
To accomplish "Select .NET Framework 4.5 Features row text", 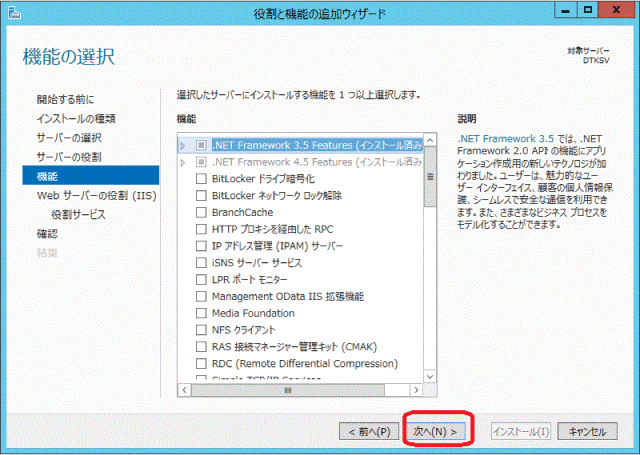I will click(x=317, y=162).
